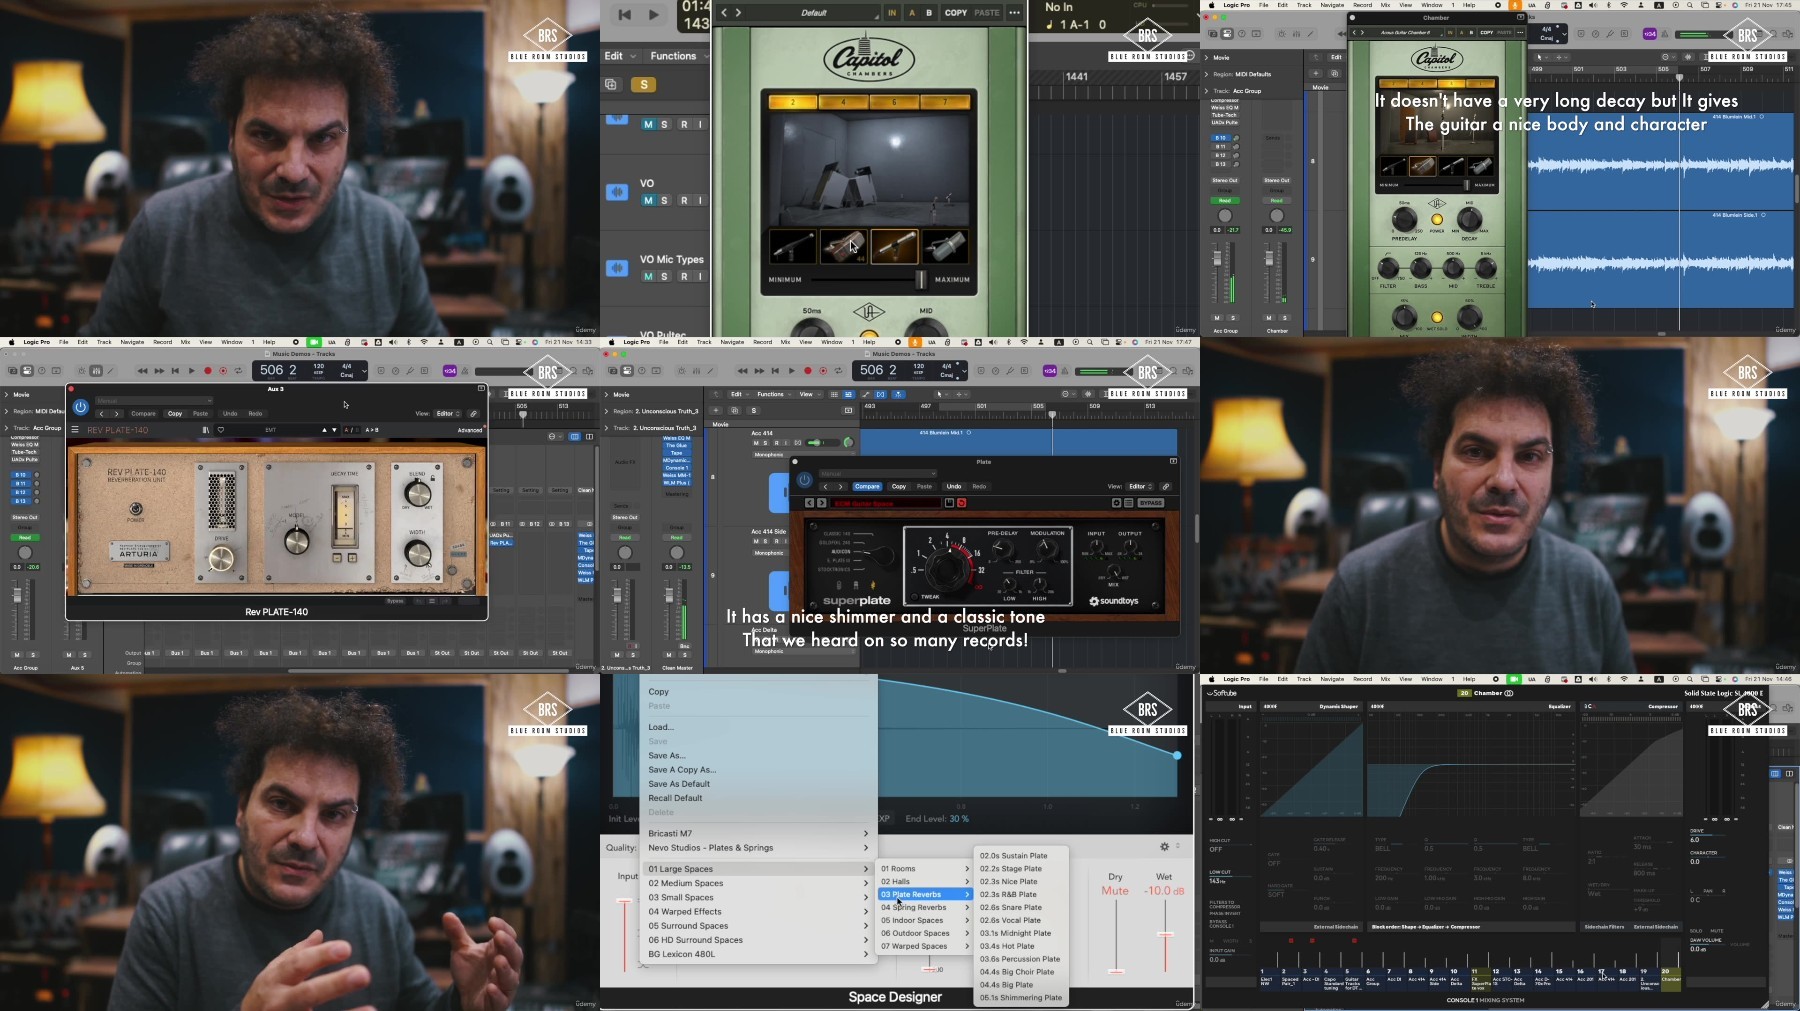Choose the 02.3s Nice Plate preset
The height and width of the screenshot is (1011, 1800).
click(x=1009, y=881)
